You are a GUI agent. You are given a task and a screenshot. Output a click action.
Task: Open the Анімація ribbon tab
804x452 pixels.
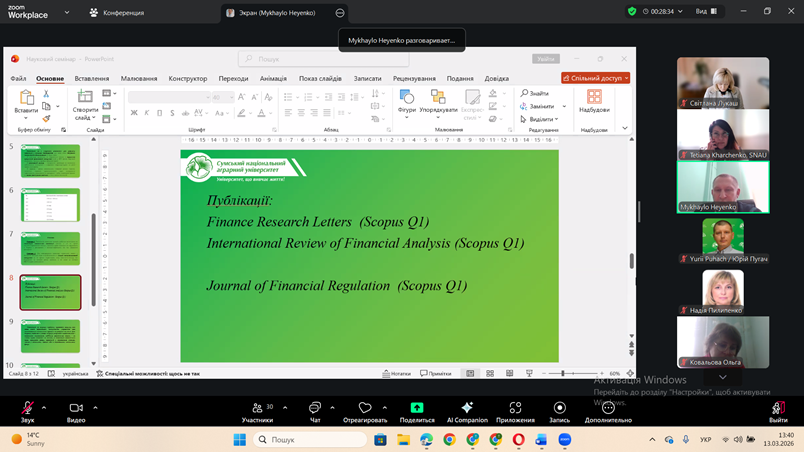tap(273, 78)
